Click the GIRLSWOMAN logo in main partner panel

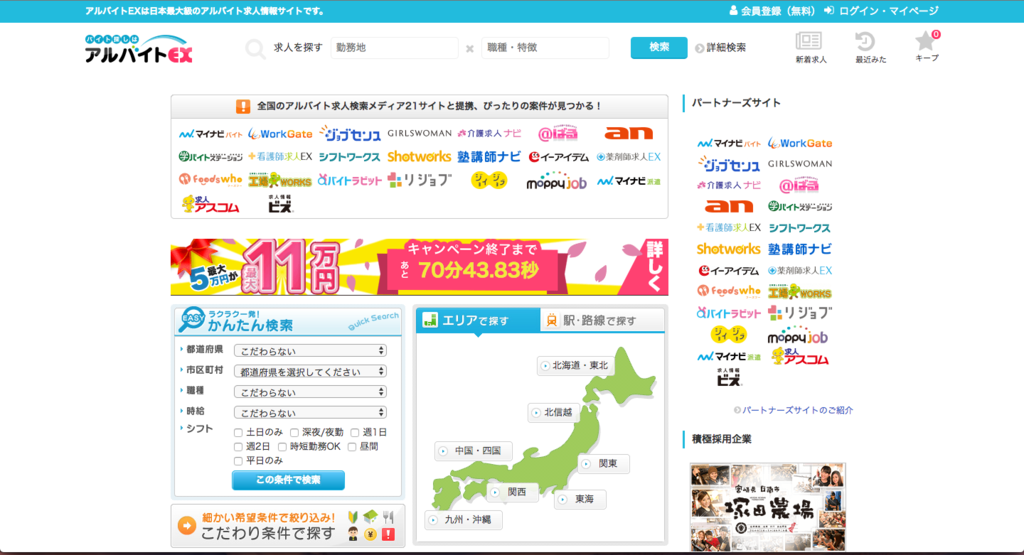[x=419, y=133]
